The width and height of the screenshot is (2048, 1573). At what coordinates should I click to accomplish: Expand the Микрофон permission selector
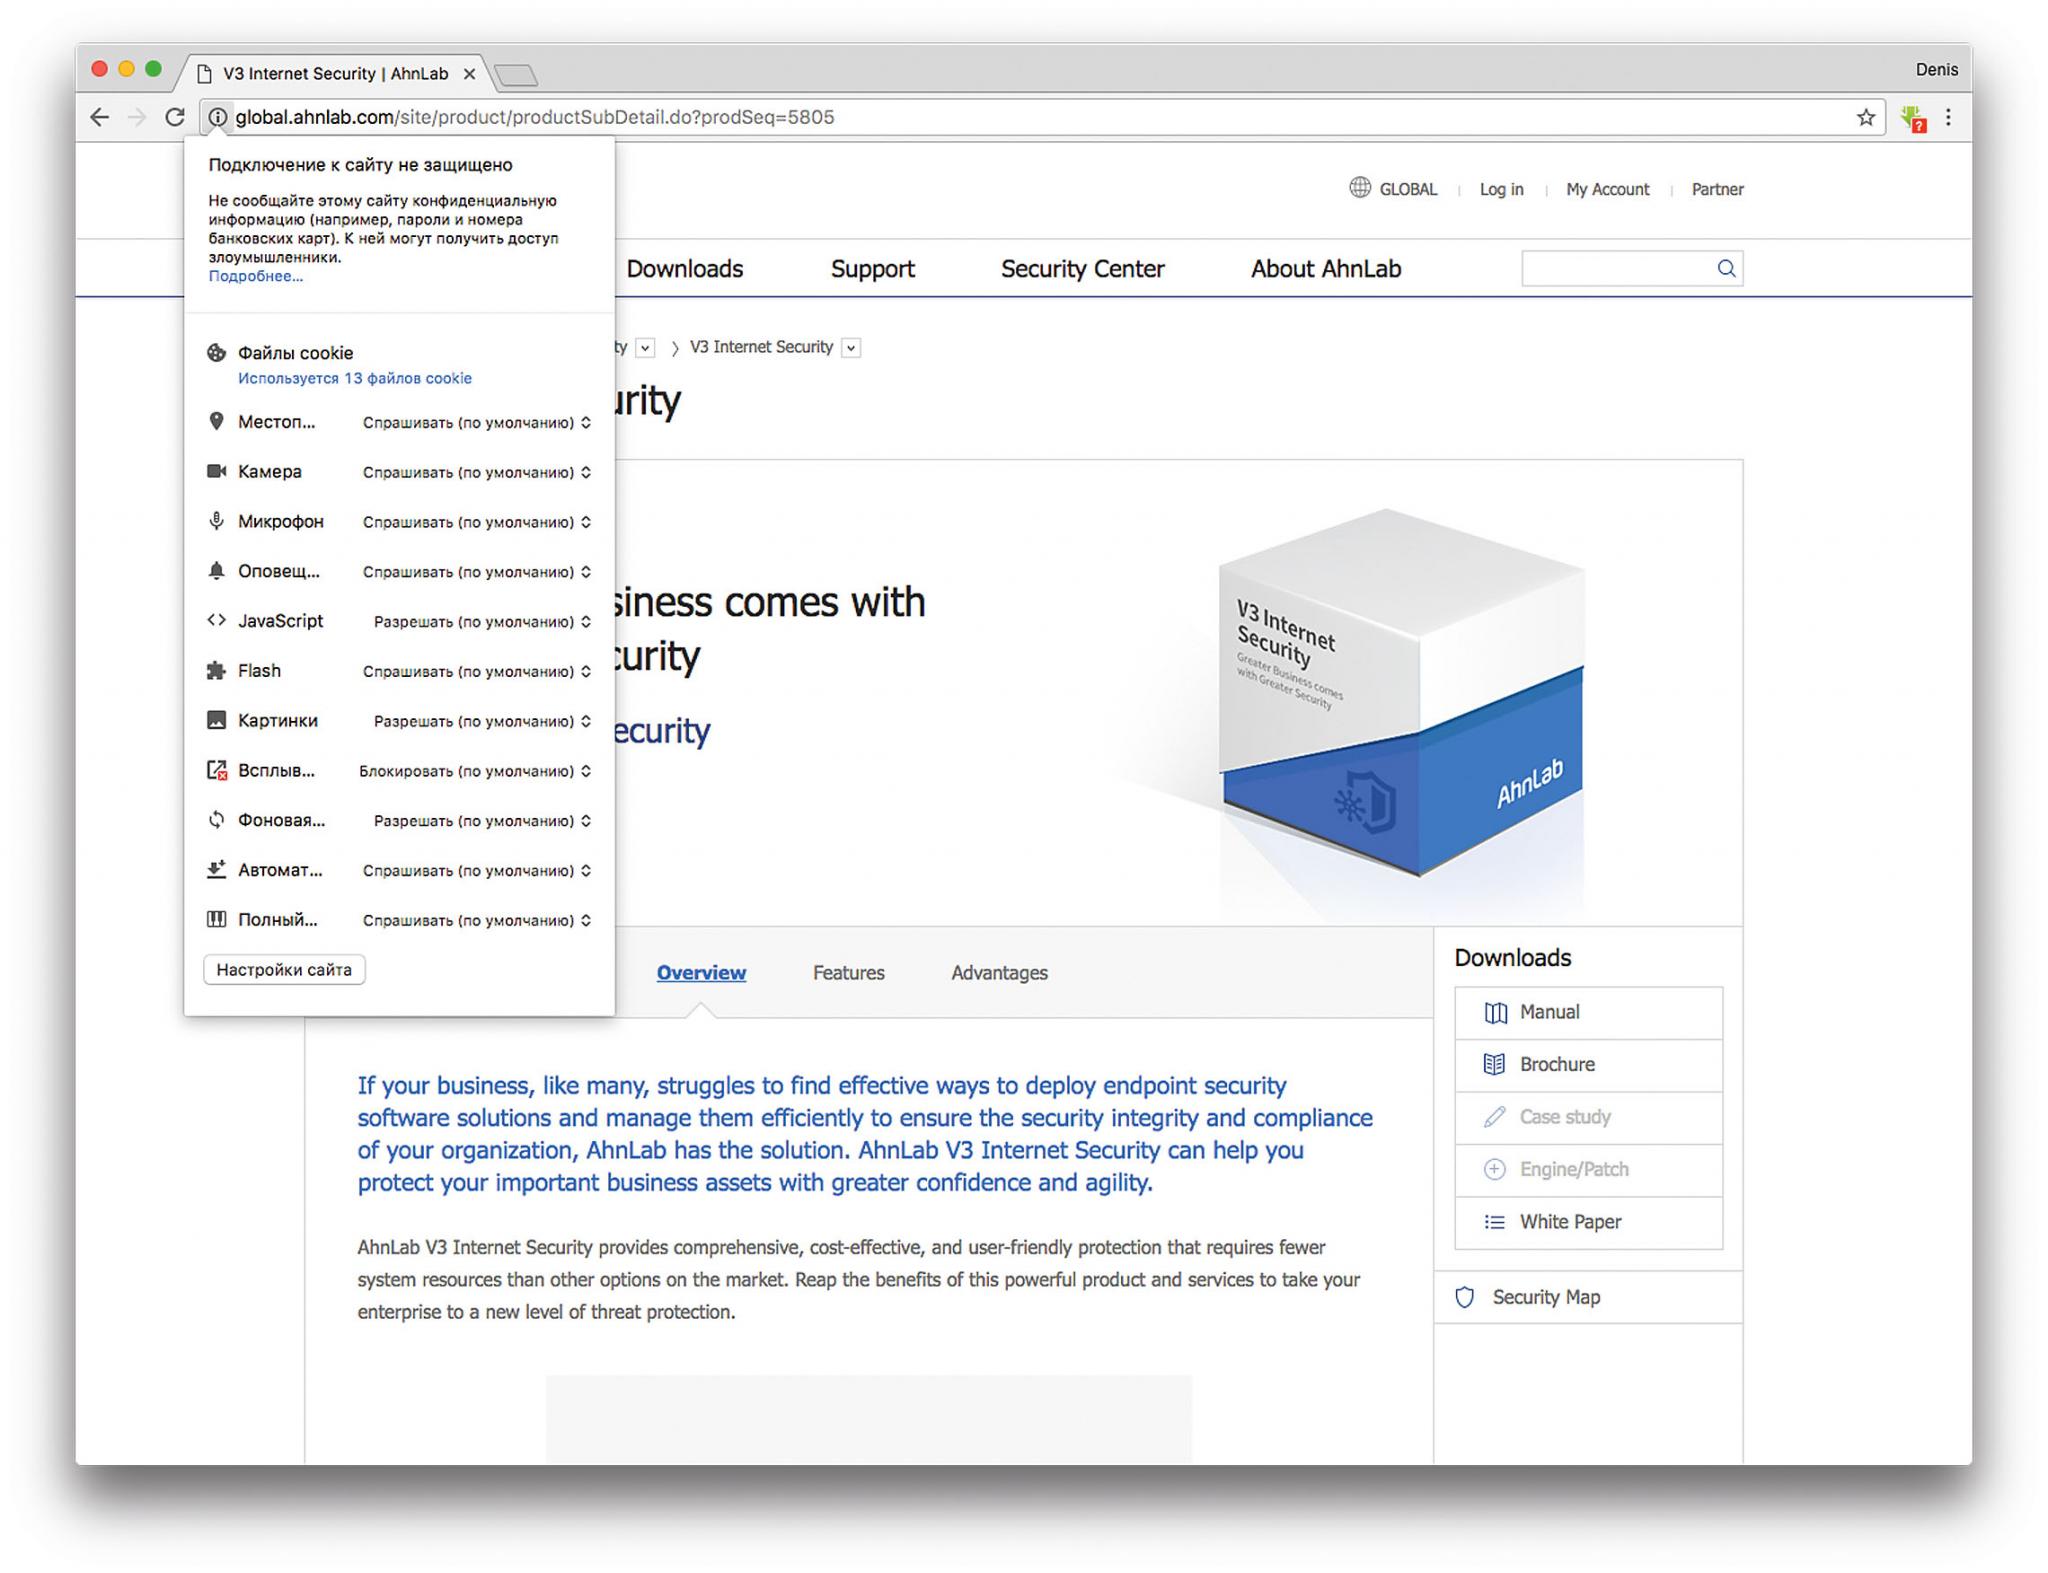coord(477,522)
